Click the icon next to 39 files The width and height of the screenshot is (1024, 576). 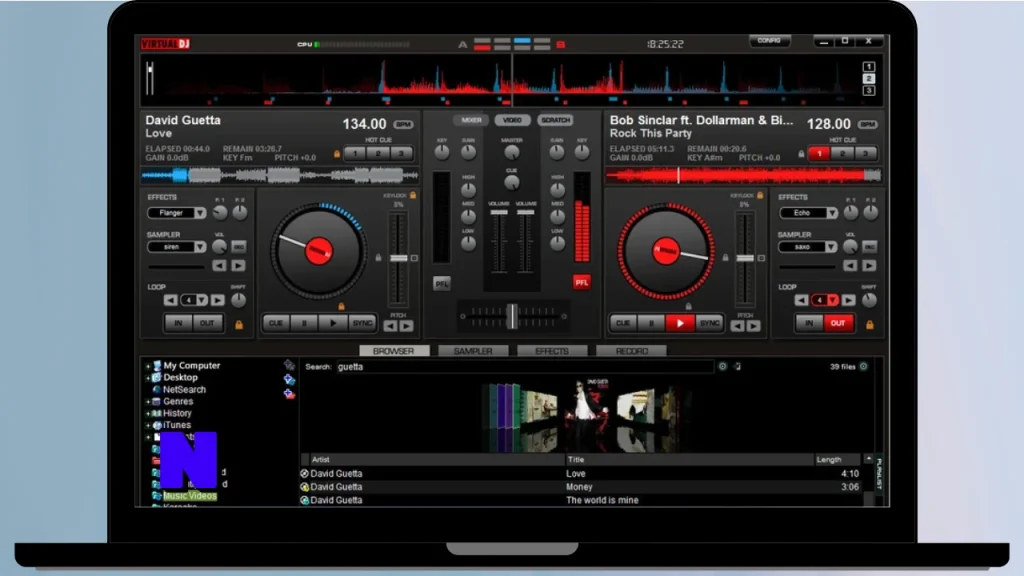point(863,366)
